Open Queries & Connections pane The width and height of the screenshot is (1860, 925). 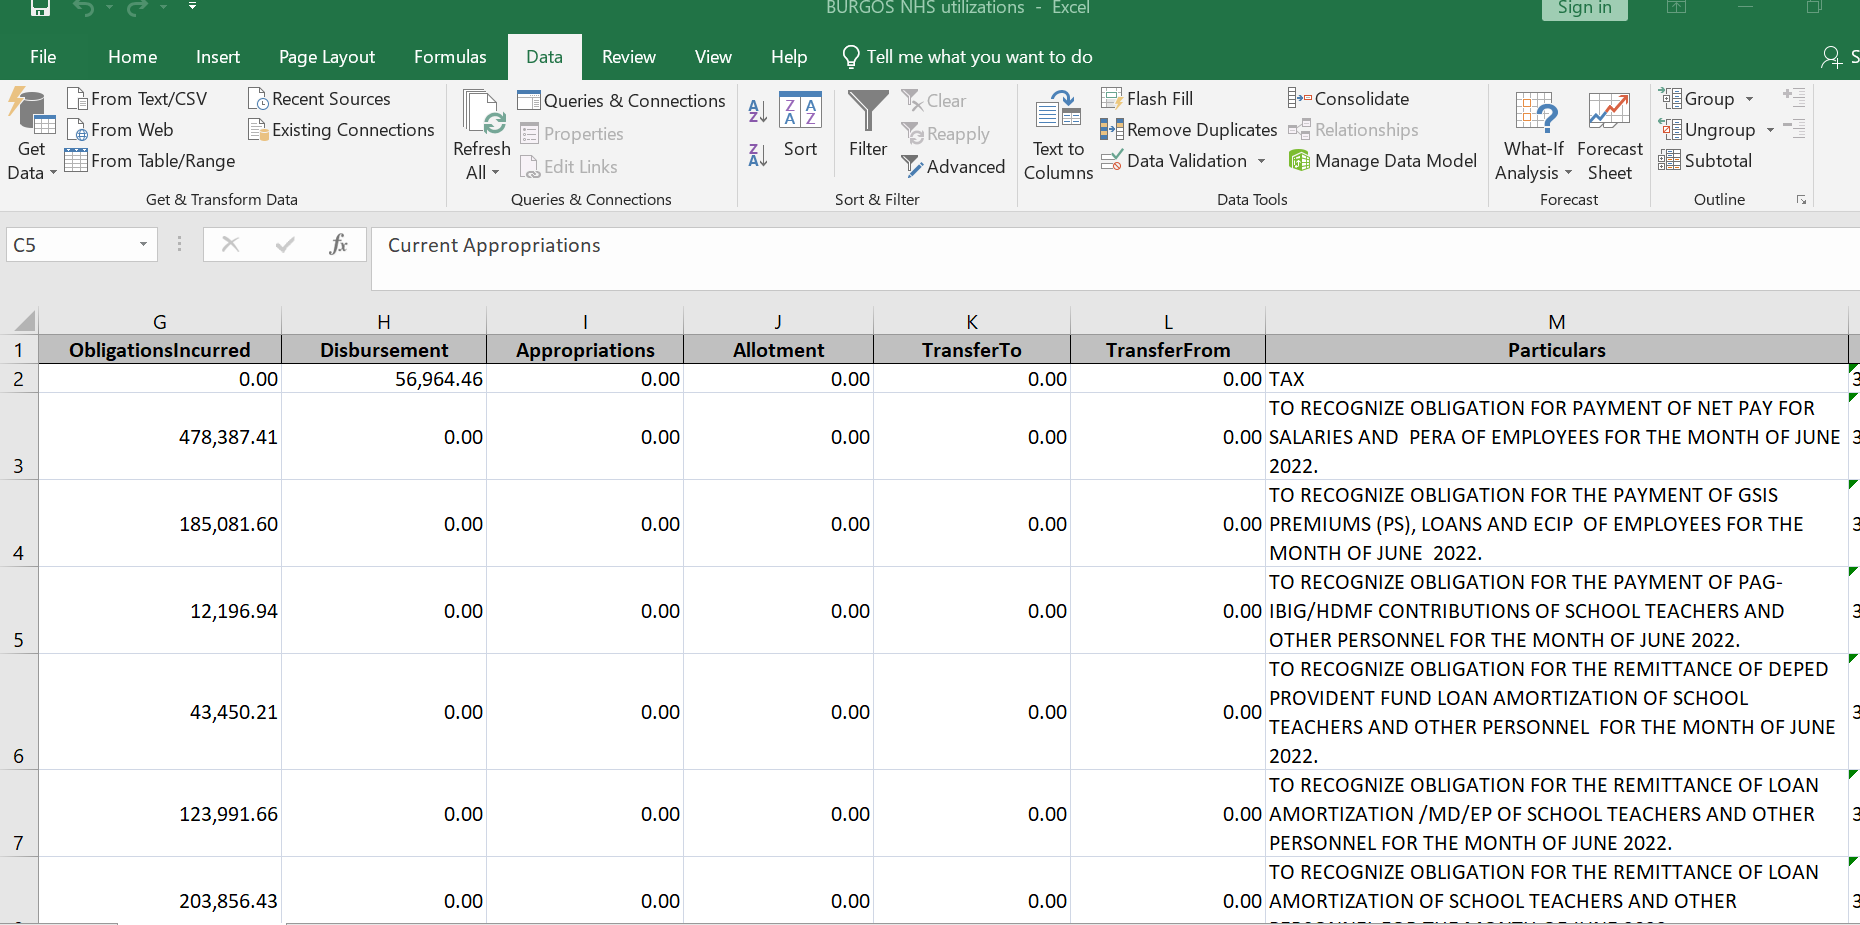coord(621,101)
